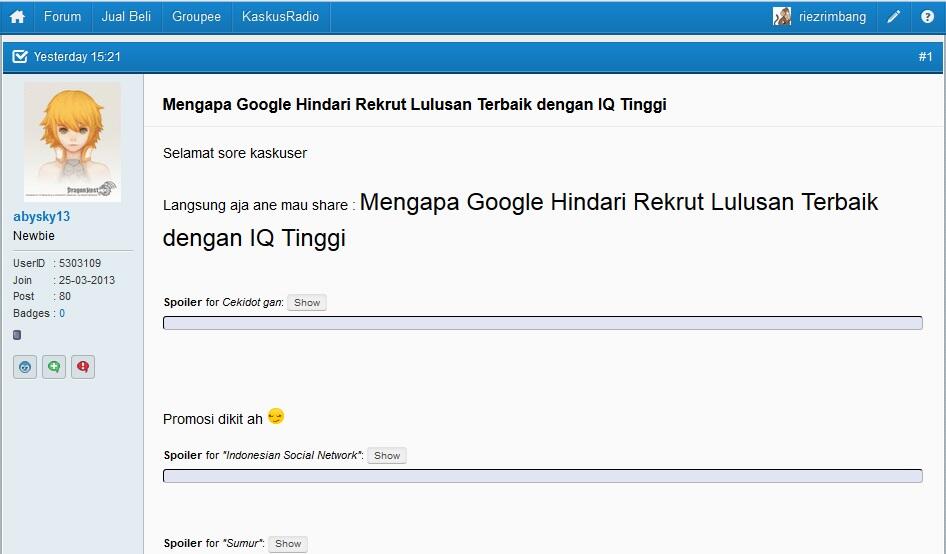
Task: Open abysky13 profile link
Action: (x=42, y=216)
